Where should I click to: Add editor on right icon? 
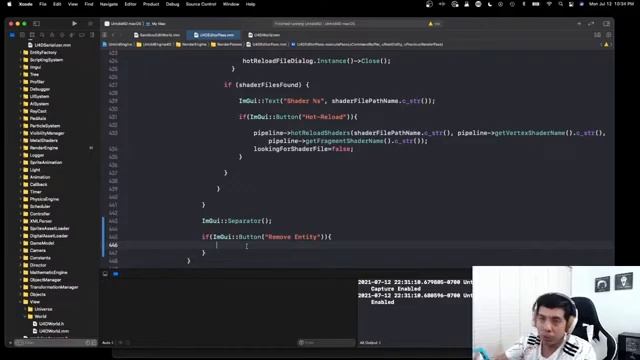pos(608,35)
